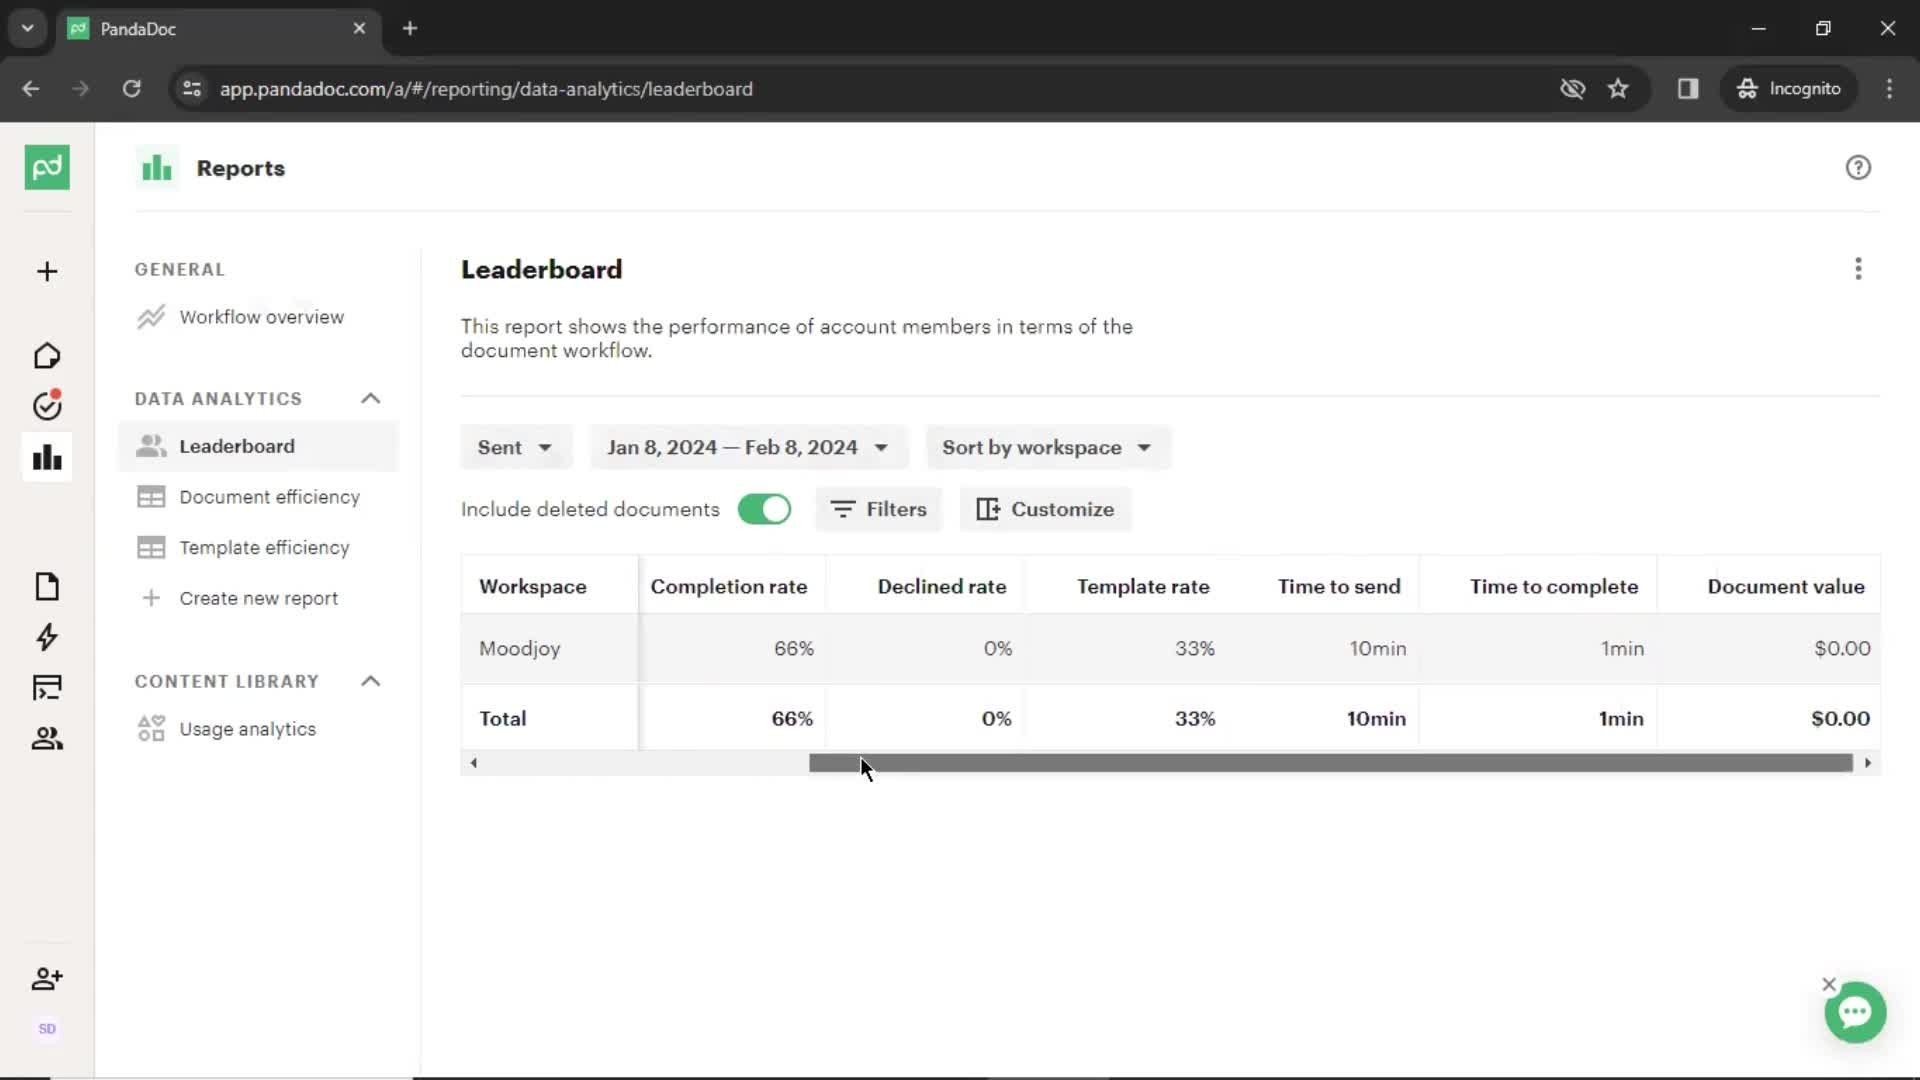1920x1080 pixels.
Task: Select the PandaDoc browser tab
Action: [218, 28]
